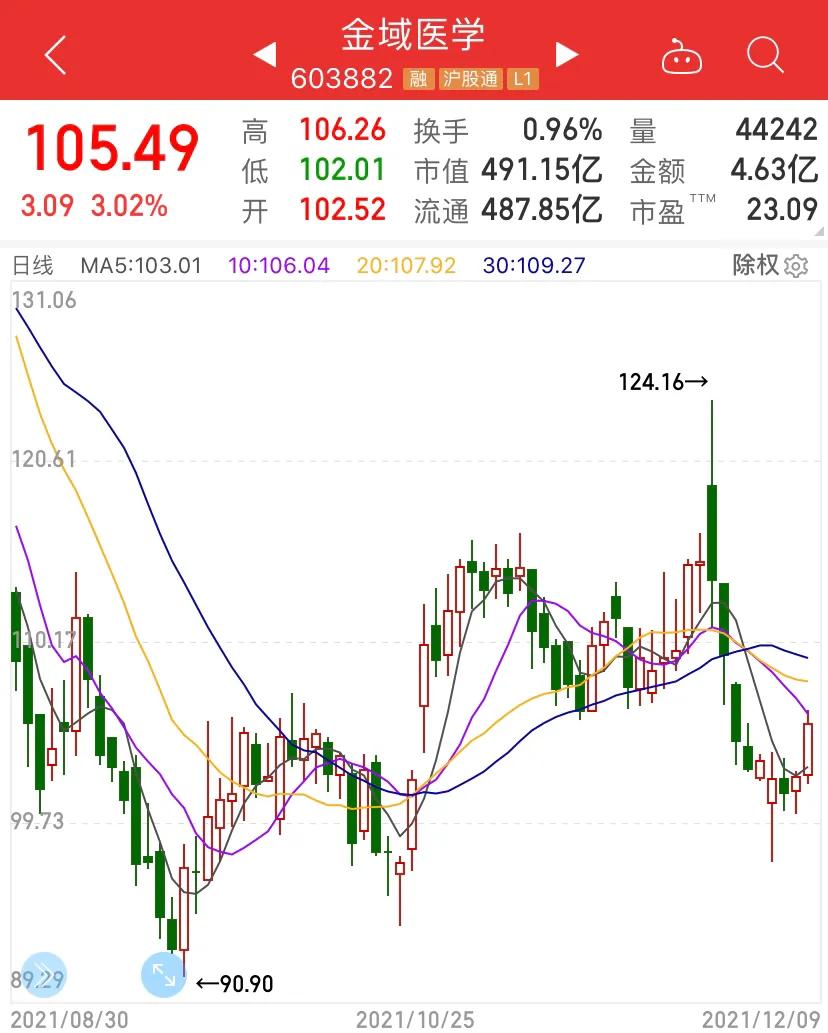The width and height of the screenshot is (828, 1033).
Task: Open the chart settings gear beside 除权
Action: (x=794, y=266)
